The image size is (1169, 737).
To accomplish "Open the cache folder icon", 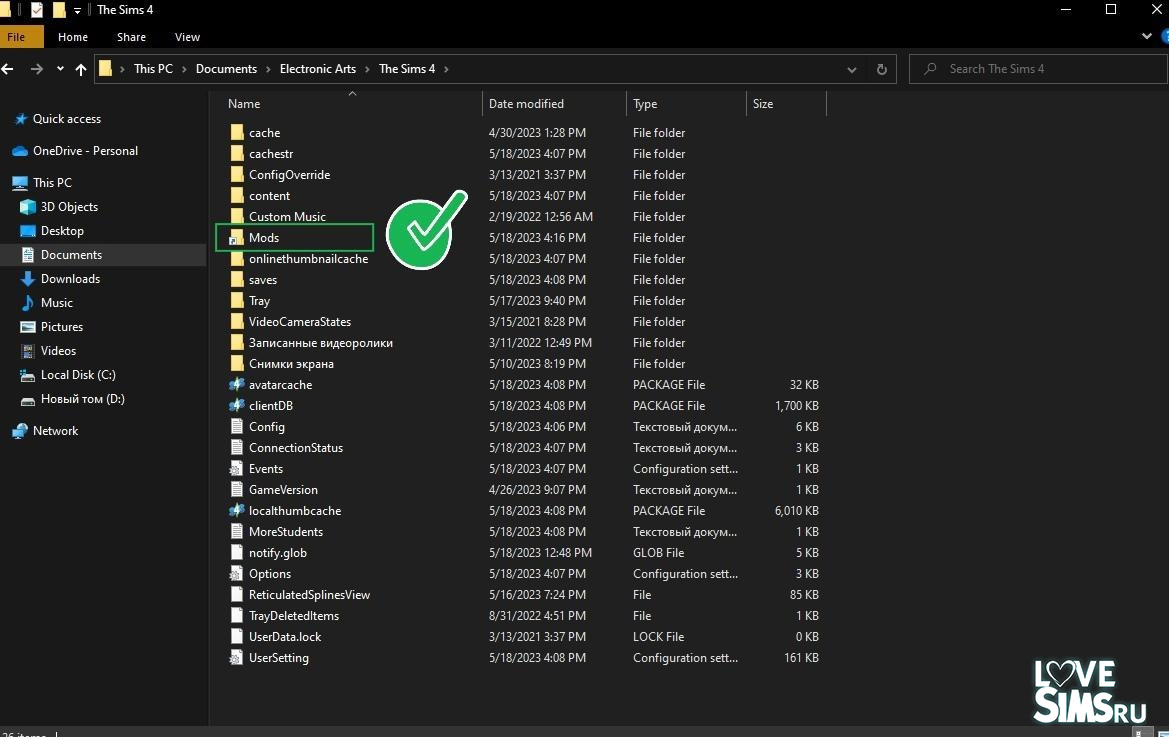I will [x=237, y=133].
